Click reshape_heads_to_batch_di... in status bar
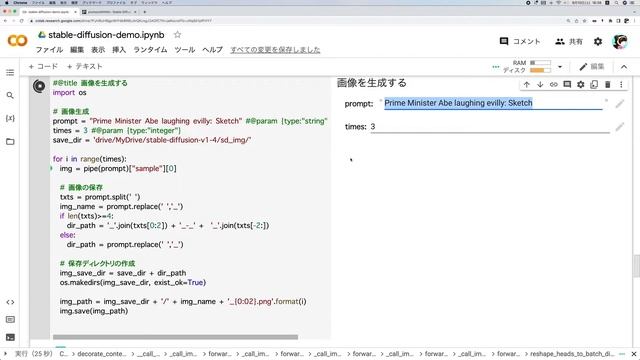This screenshot has height=360, width=640. tap(572, 354)
